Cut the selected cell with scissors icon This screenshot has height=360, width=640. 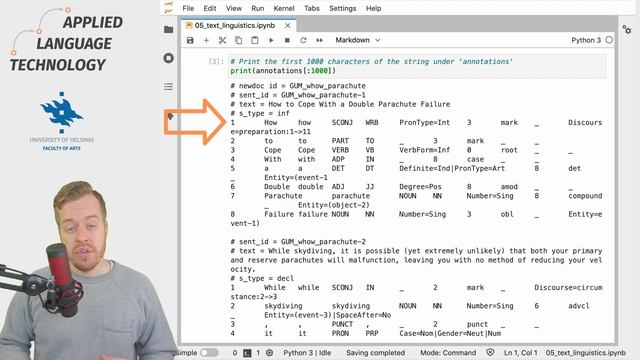pos(222,40)
